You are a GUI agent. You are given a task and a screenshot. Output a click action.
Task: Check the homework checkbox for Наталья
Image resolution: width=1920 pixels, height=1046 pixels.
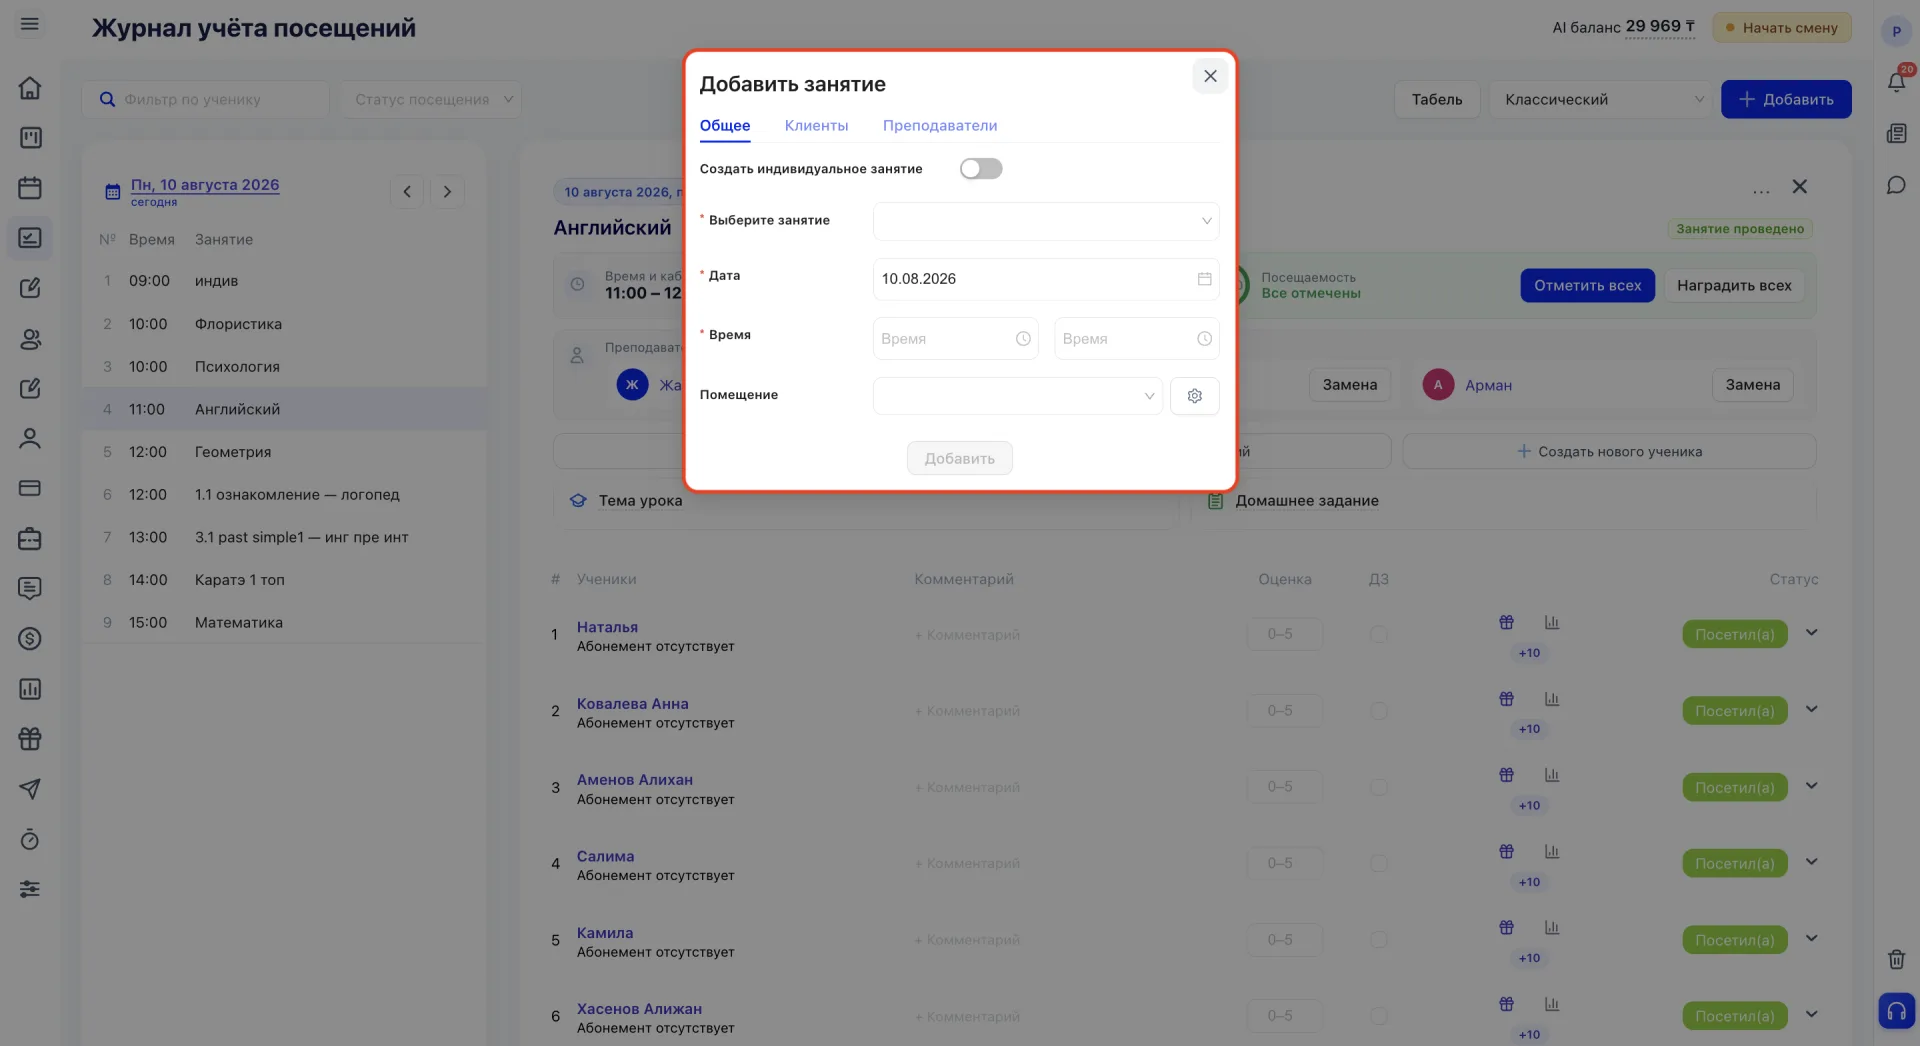pyautogui.click(x=1378, y=634)
